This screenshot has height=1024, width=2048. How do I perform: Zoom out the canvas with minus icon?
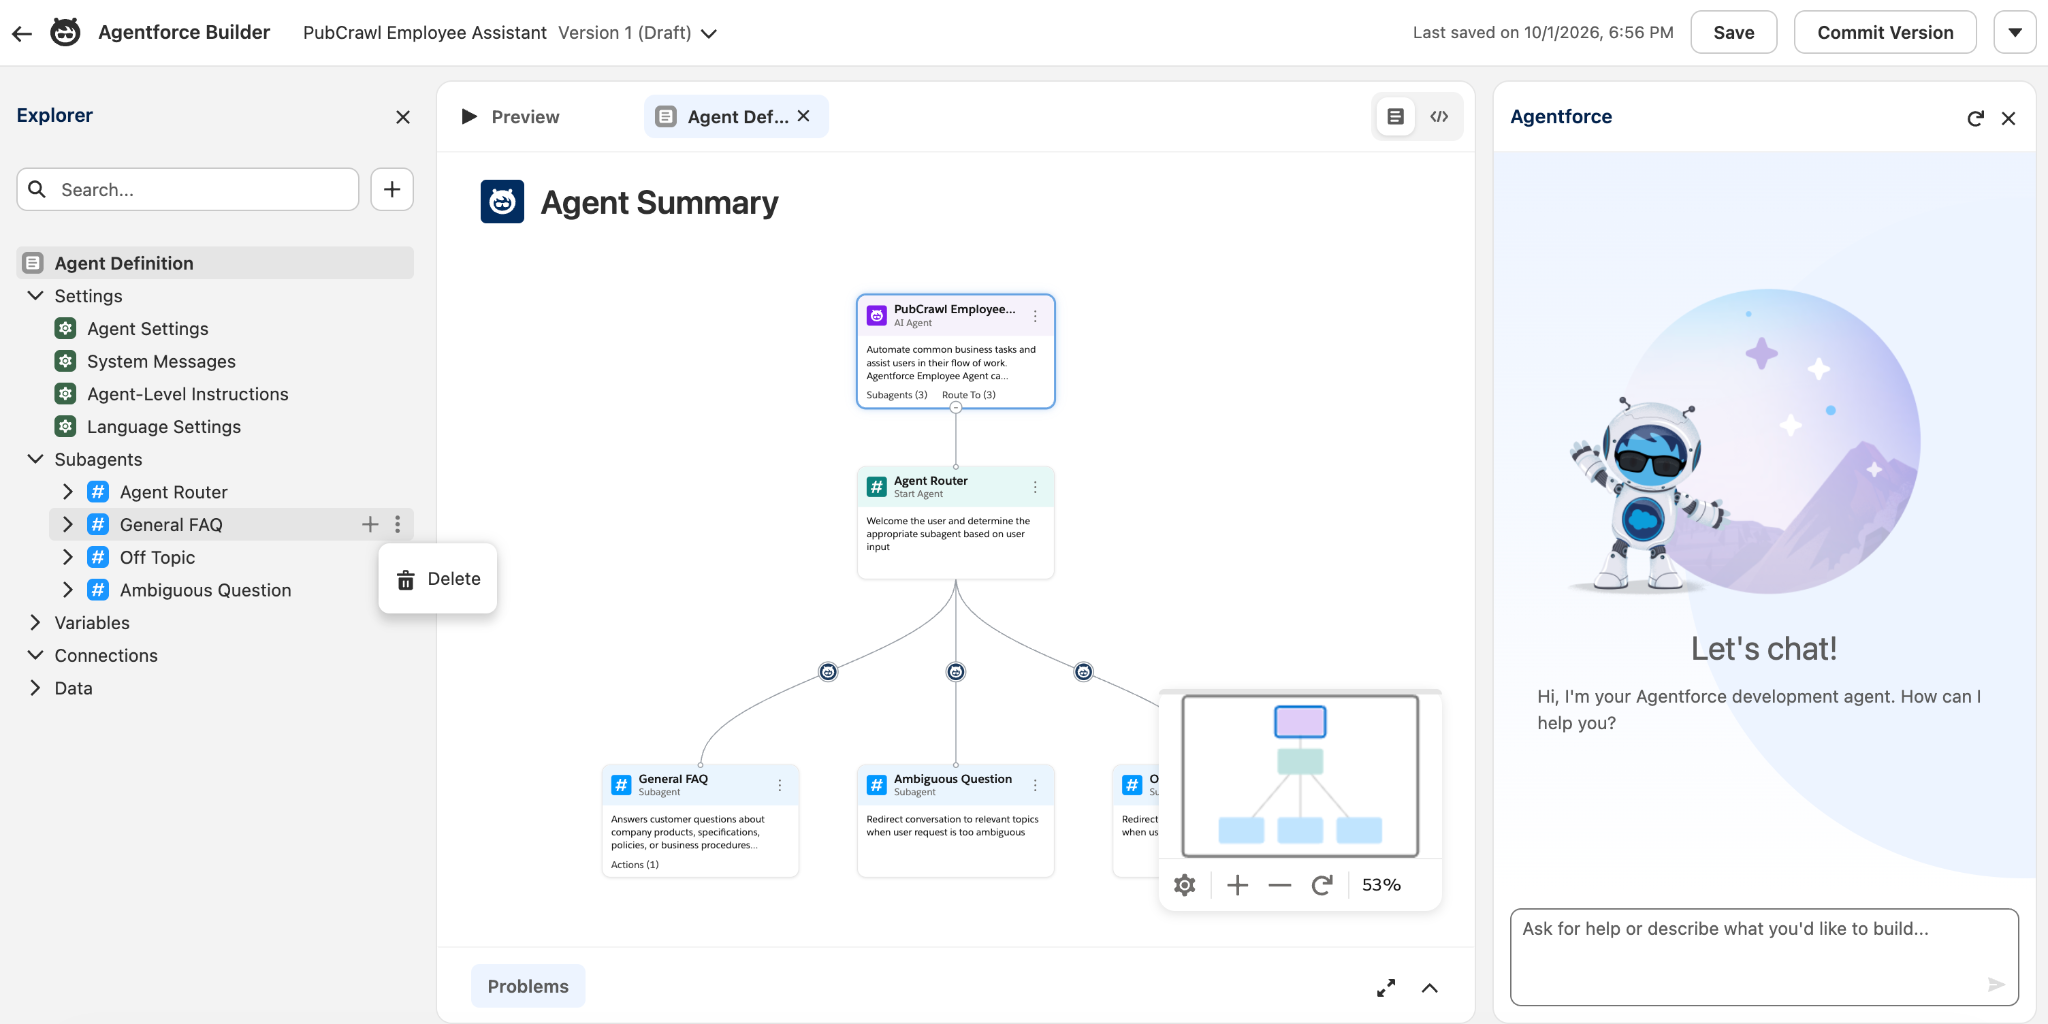1280,885
